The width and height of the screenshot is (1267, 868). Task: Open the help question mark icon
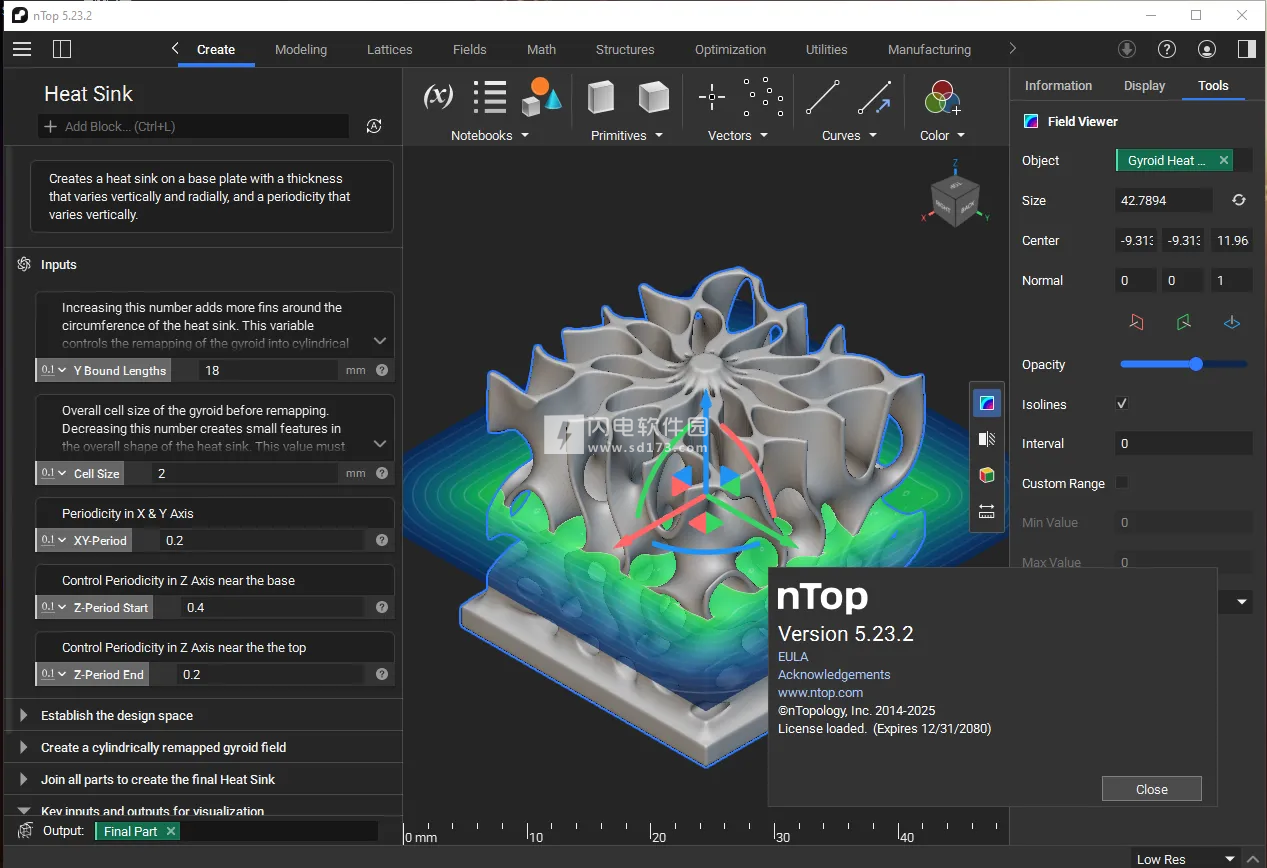(1167, 49)
